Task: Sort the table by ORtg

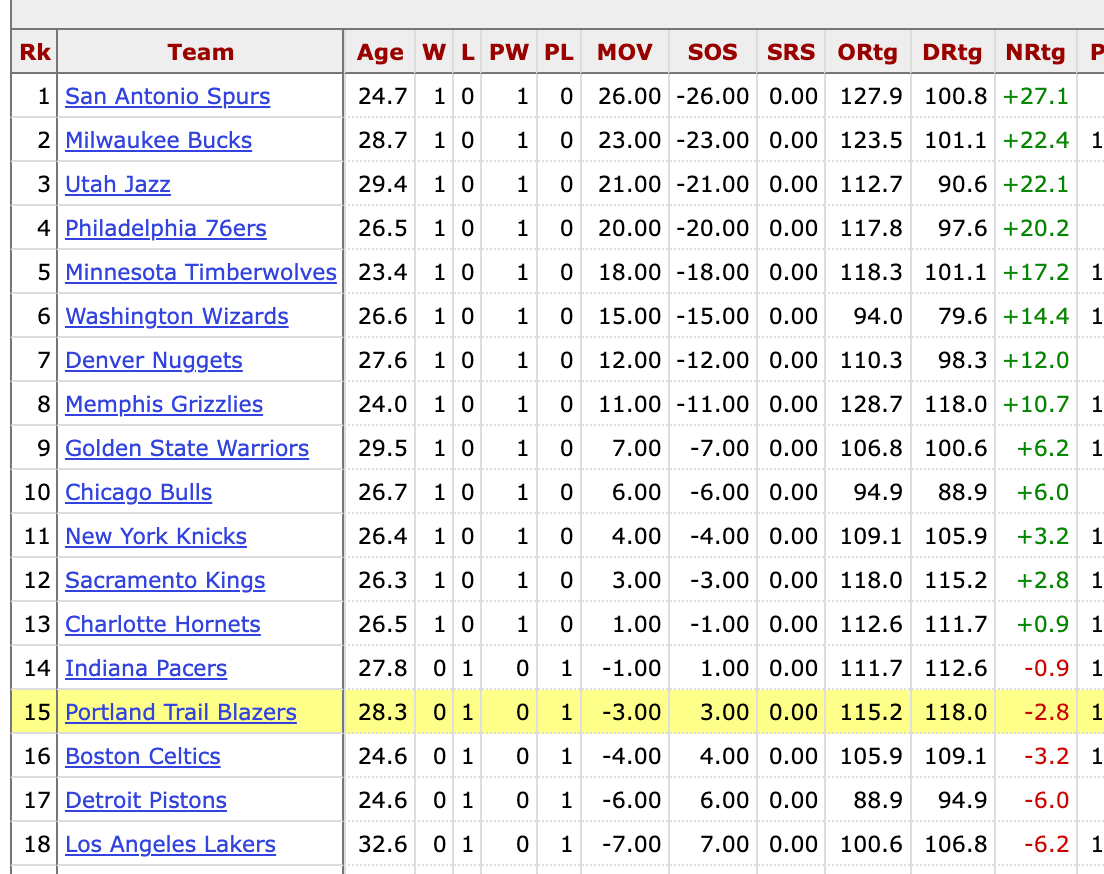Action: (x=868, y=52)
